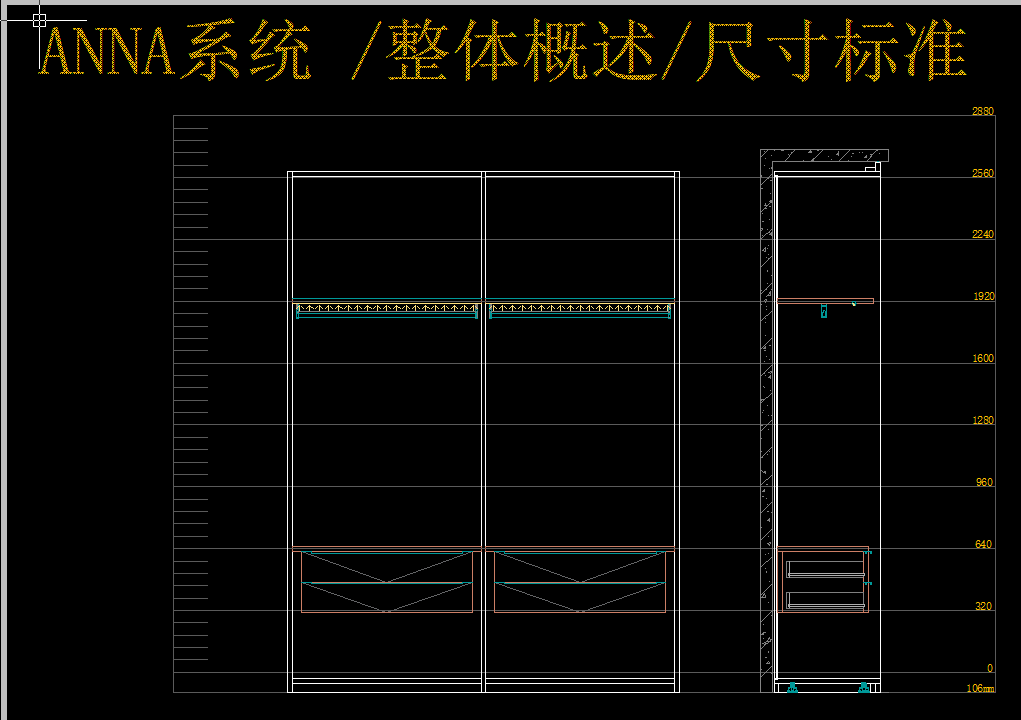Click the ceiling concrete hatch above side view
This screenshot has height=720, width=1021.
click(820, 155)
